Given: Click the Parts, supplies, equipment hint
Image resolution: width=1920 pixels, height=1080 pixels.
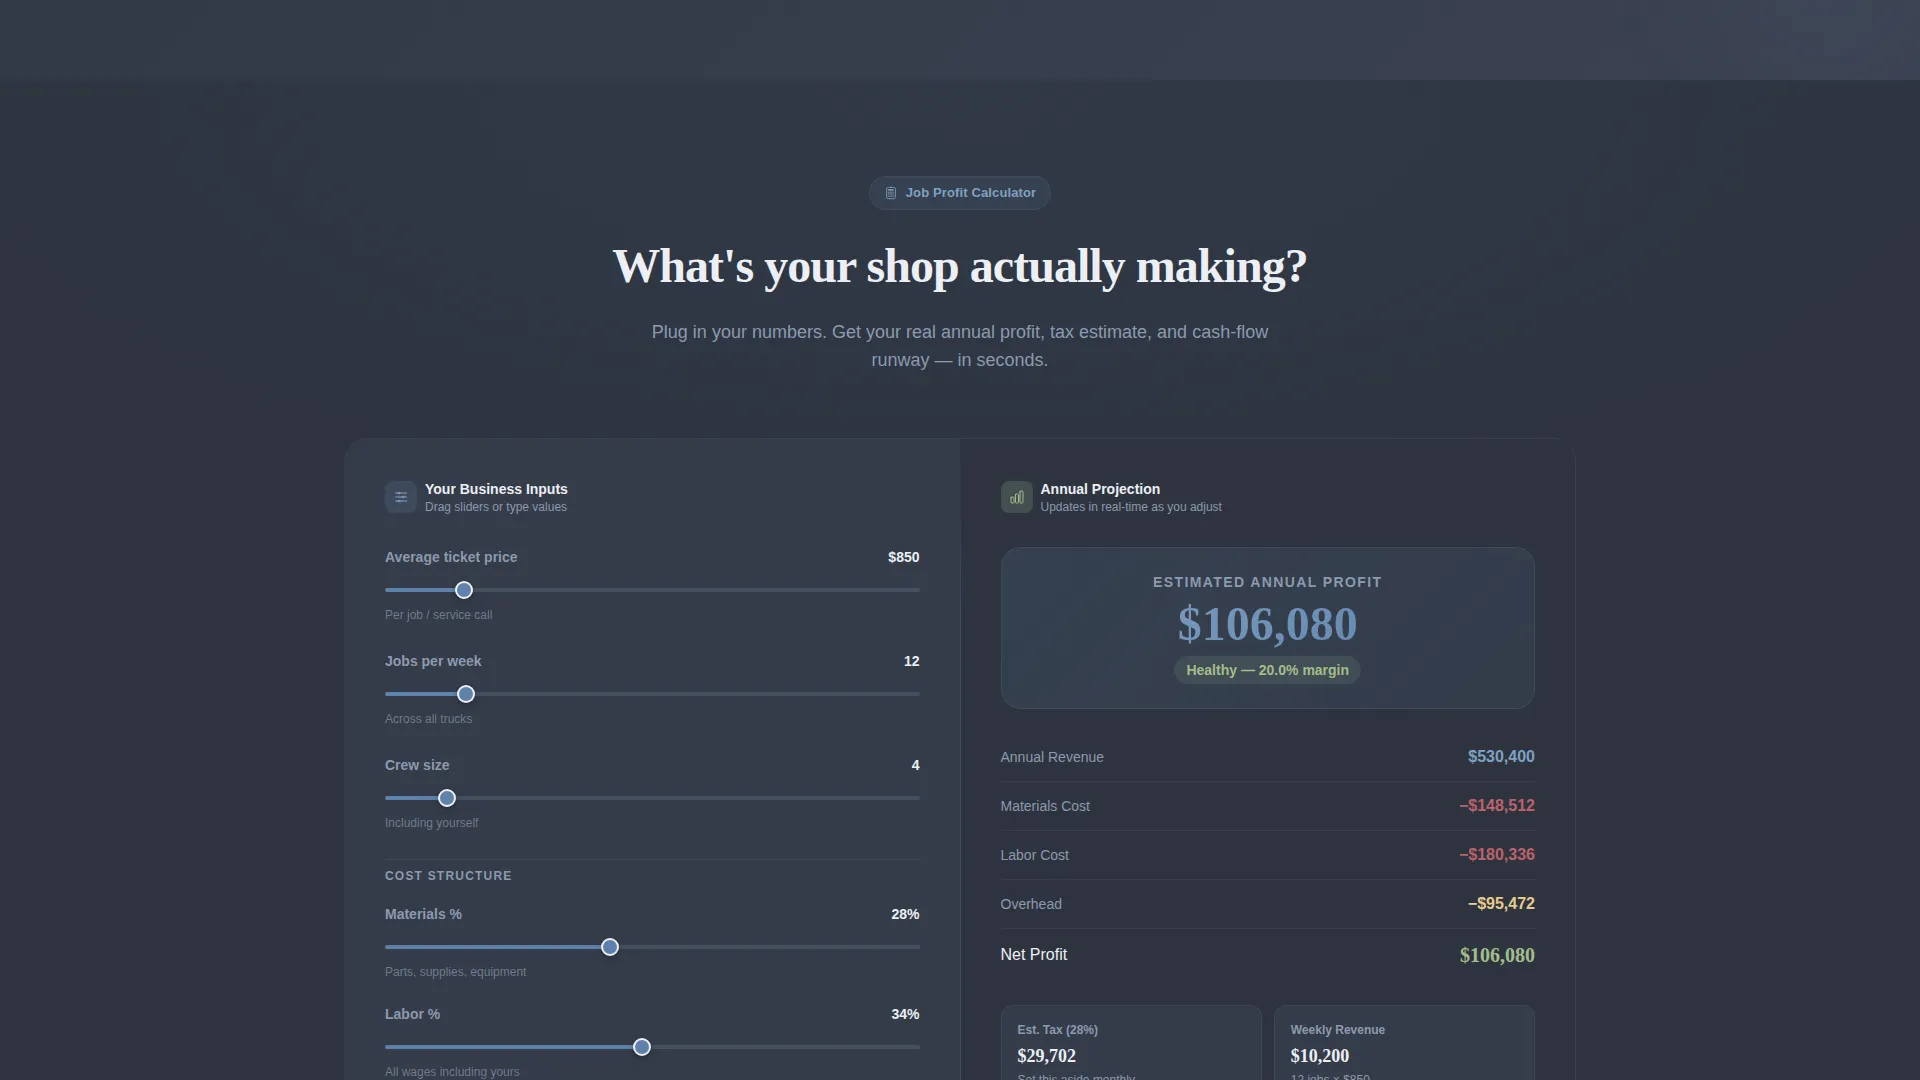Looking at the screenshot, I should pyautogui.click(x=455, y=972).
